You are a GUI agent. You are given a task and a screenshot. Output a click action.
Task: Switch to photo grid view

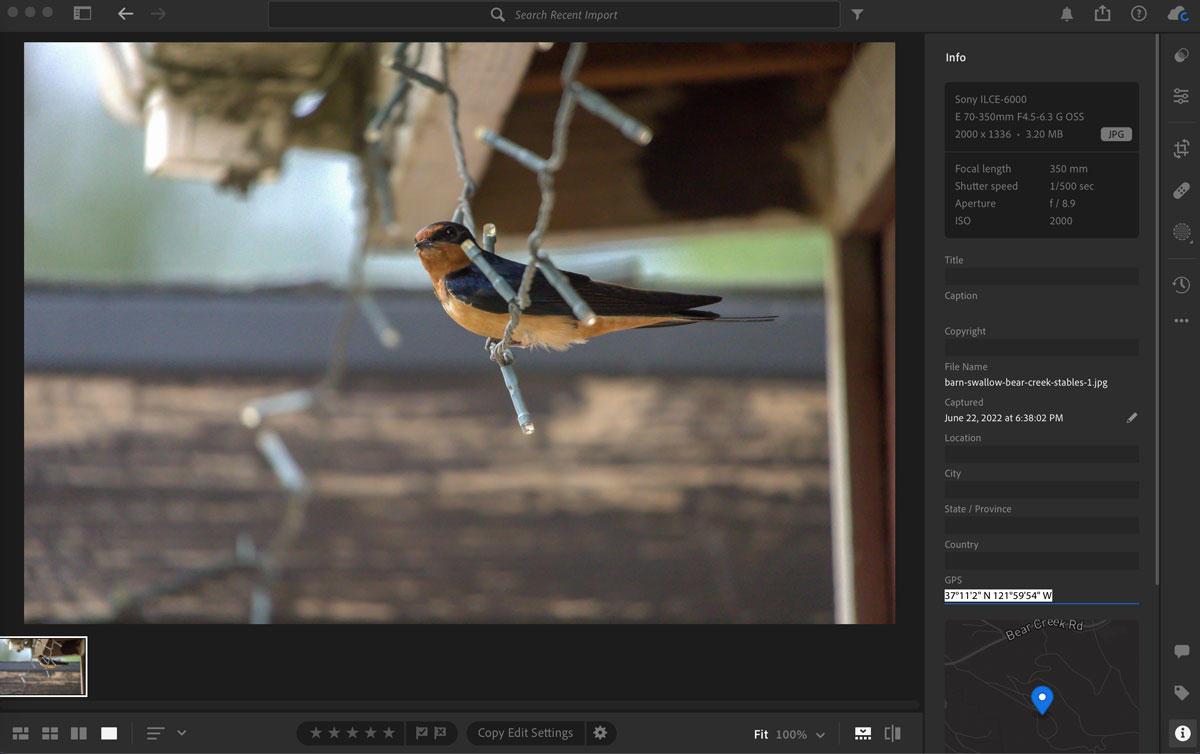tap(20, 733)
